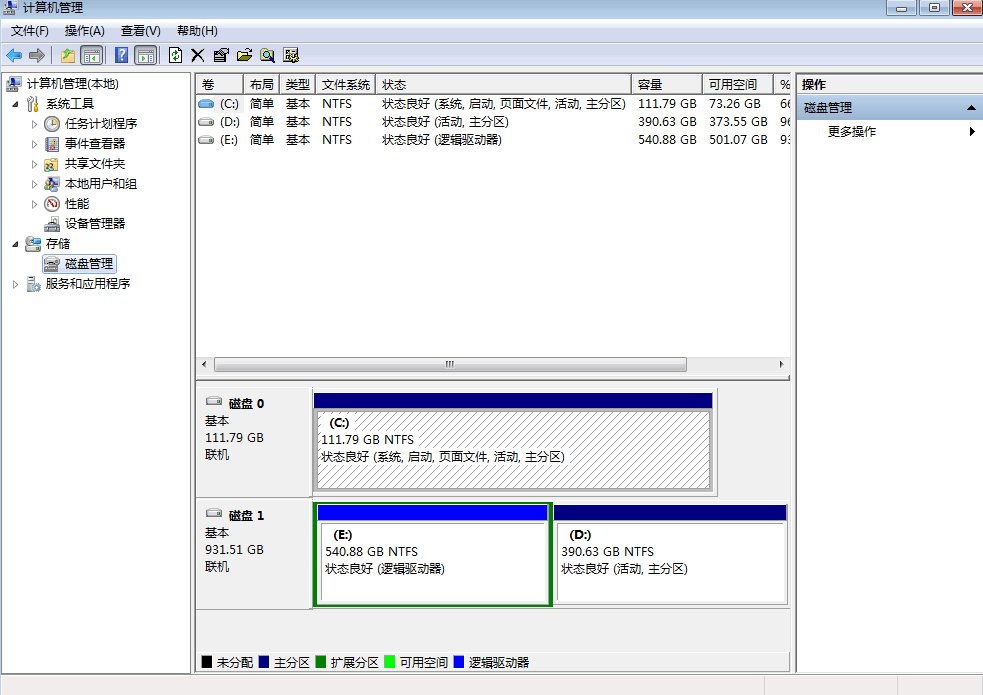Sort by the 容量 column header
The height and width of the screenshot is (695, 983).
click(x=666, y=85)
